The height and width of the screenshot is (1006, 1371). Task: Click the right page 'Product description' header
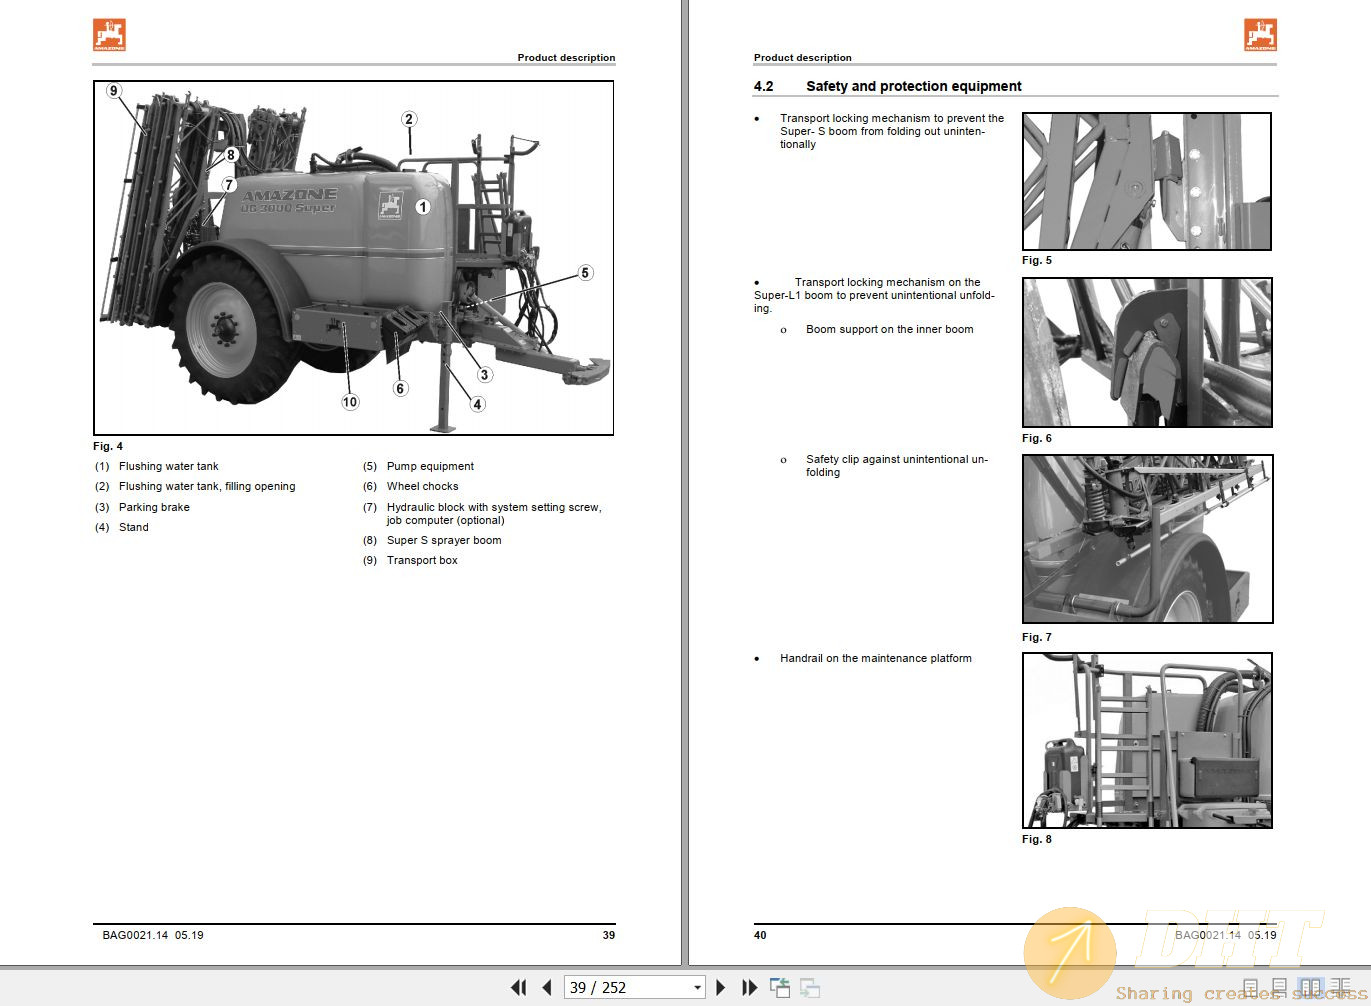tap(803, 57)
